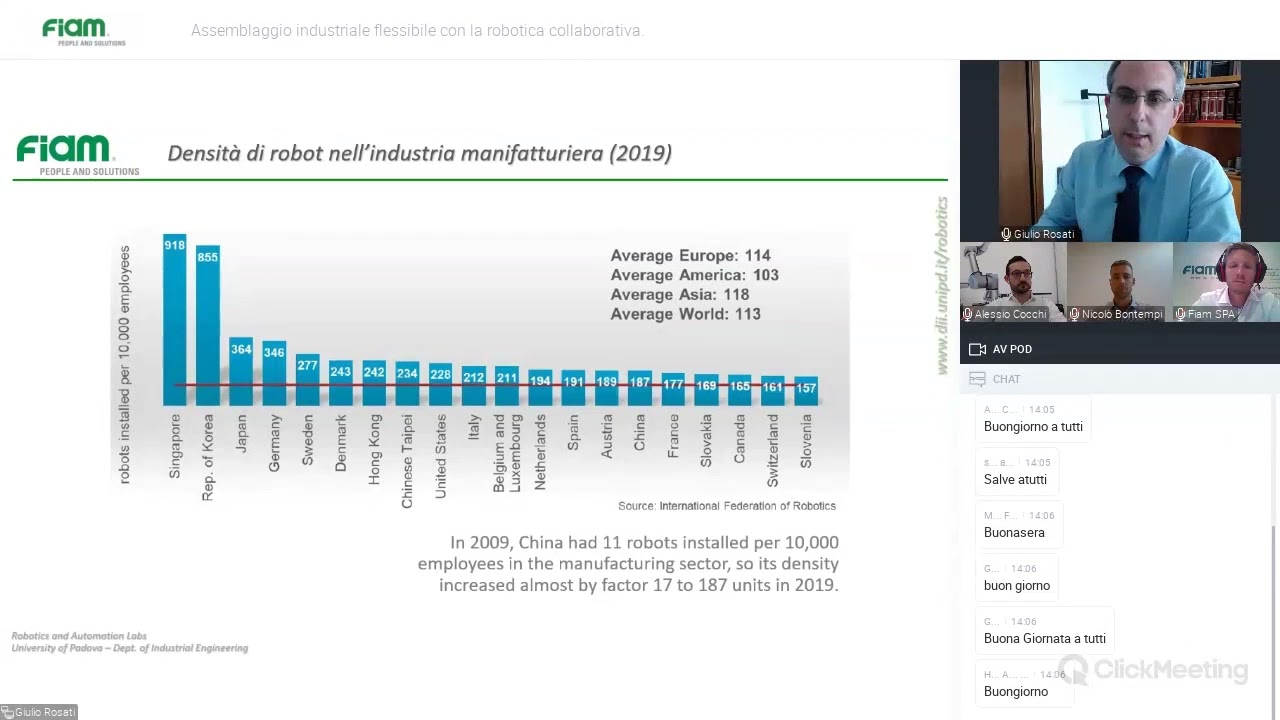The width and height of the screenshot is (1280, 720).
Task: Click the China bar value 187
Action: point(640,382)
